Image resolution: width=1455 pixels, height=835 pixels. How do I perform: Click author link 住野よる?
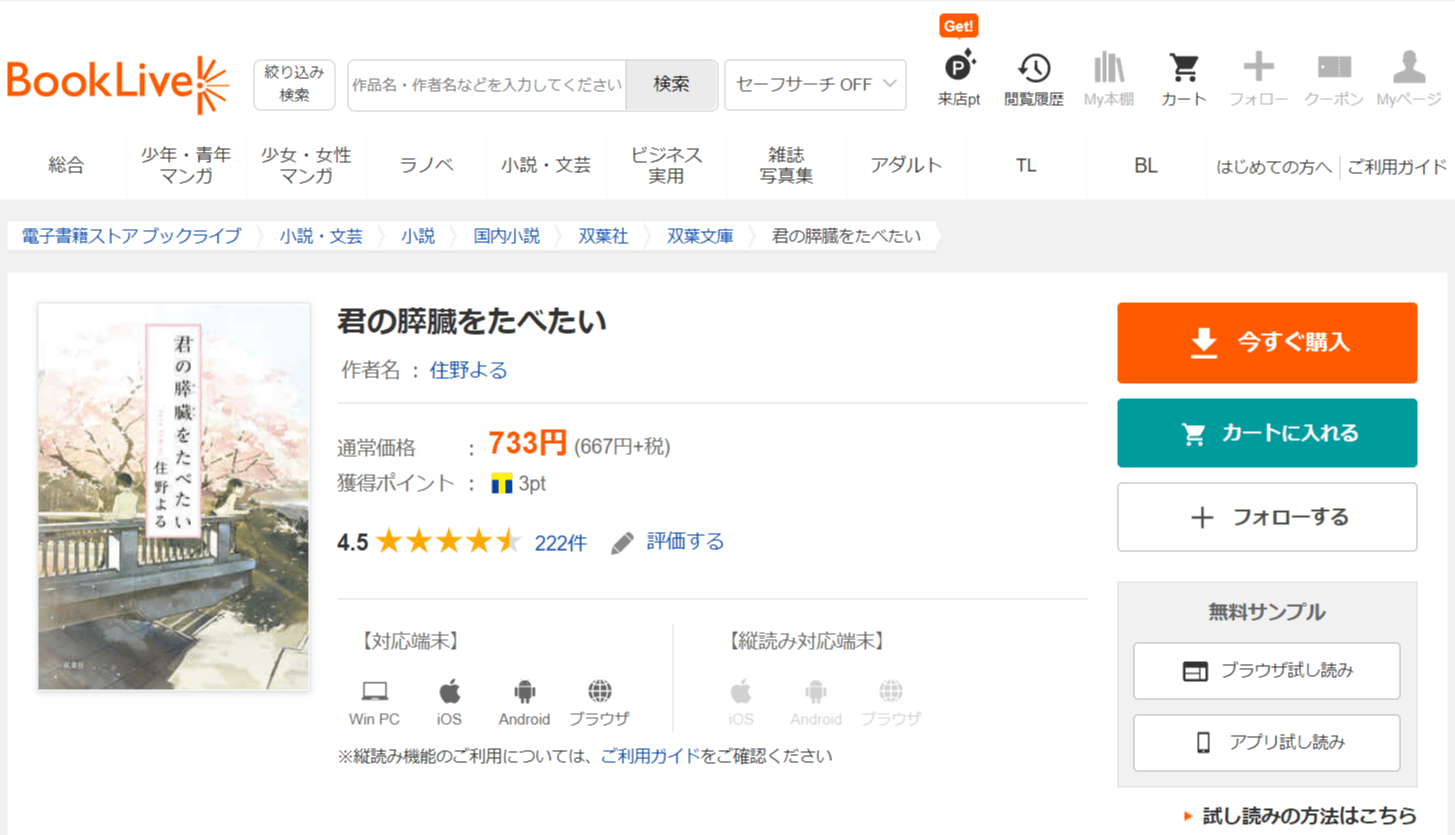(468, 370)
